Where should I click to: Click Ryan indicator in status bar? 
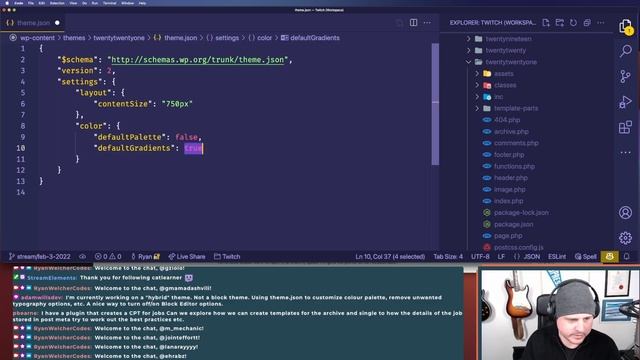(145, 257)
